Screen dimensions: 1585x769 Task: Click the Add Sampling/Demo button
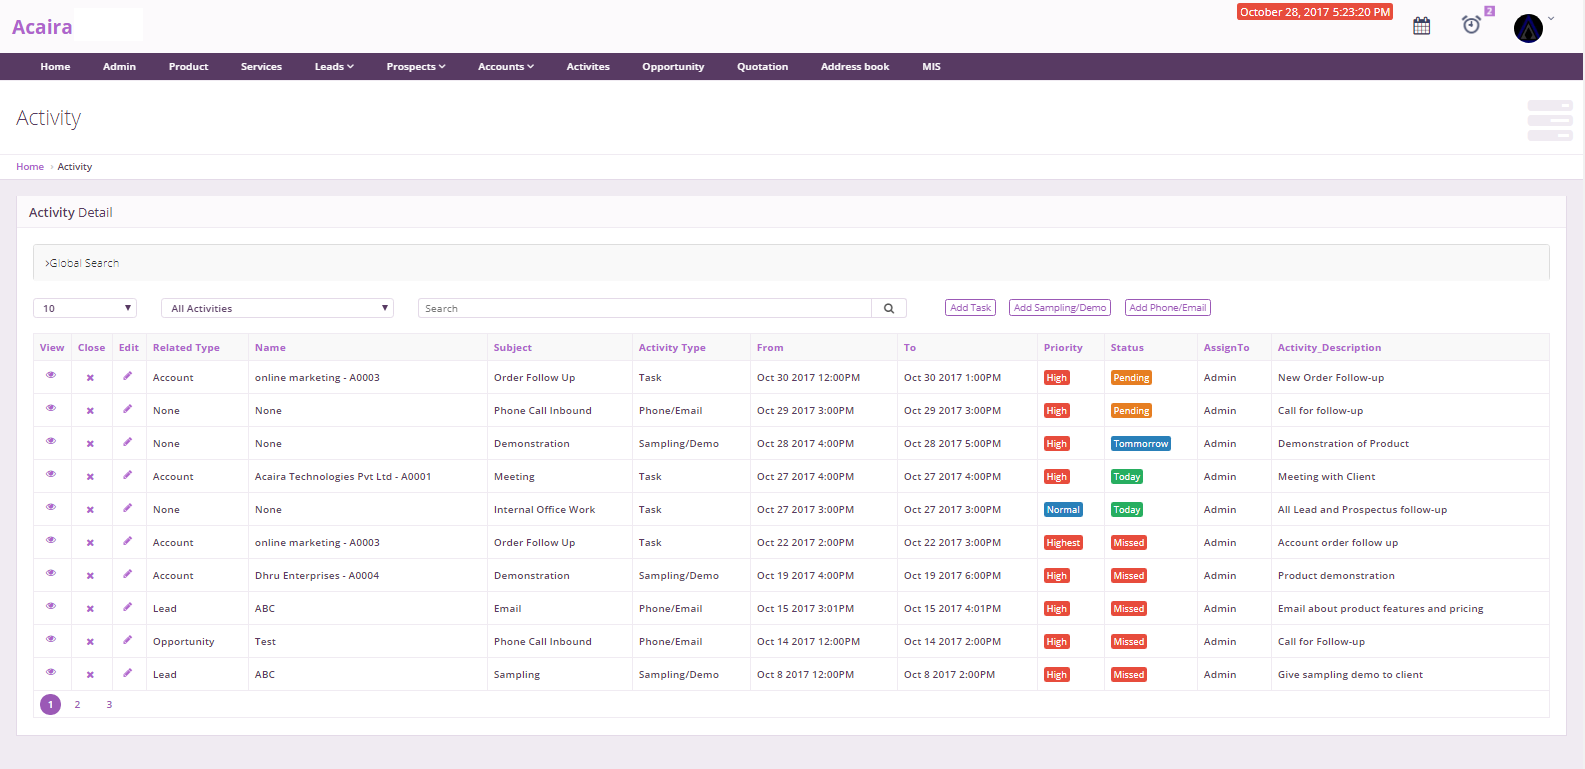[1059, 308]
